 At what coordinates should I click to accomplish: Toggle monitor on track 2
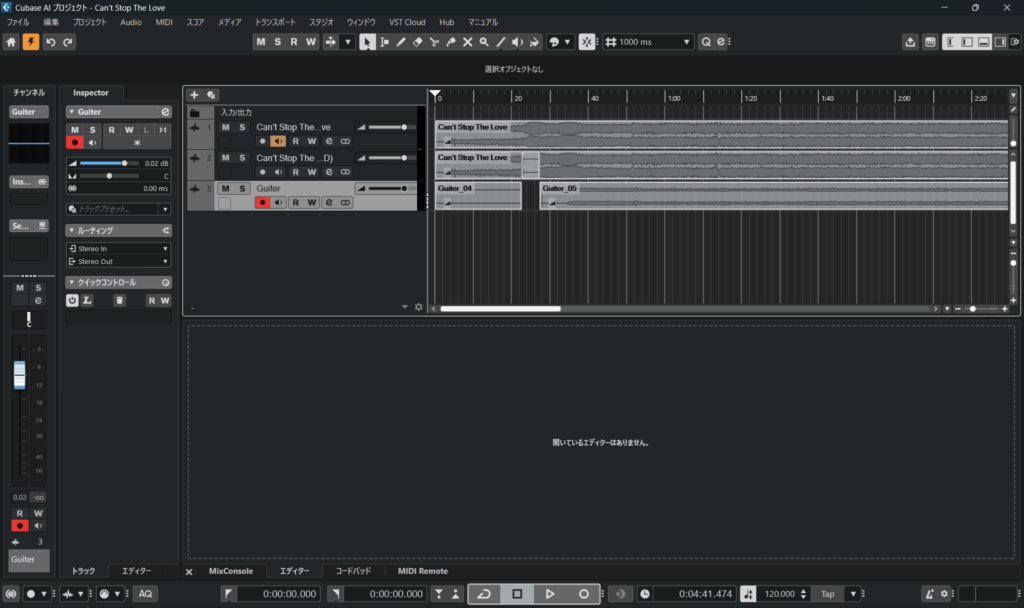[x=279, y=172]
